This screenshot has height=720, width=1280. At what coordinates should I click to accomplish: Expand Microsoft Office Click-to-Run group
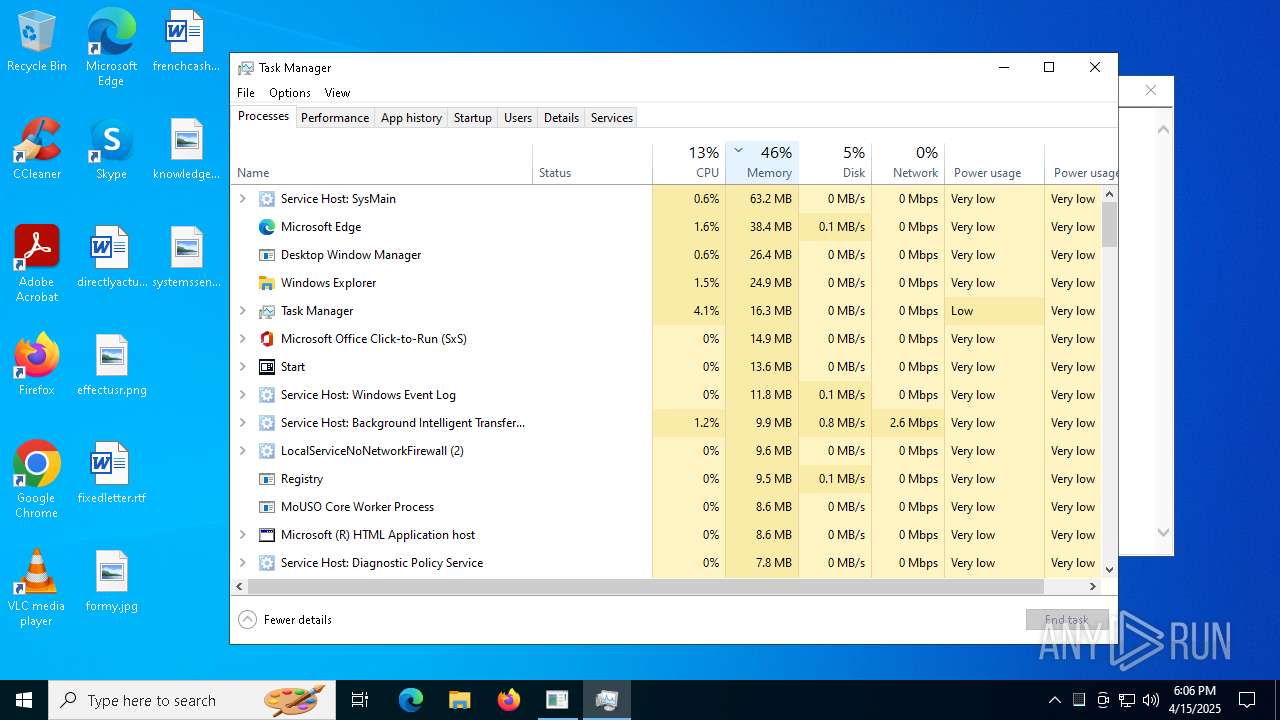[x=242, y=339]
